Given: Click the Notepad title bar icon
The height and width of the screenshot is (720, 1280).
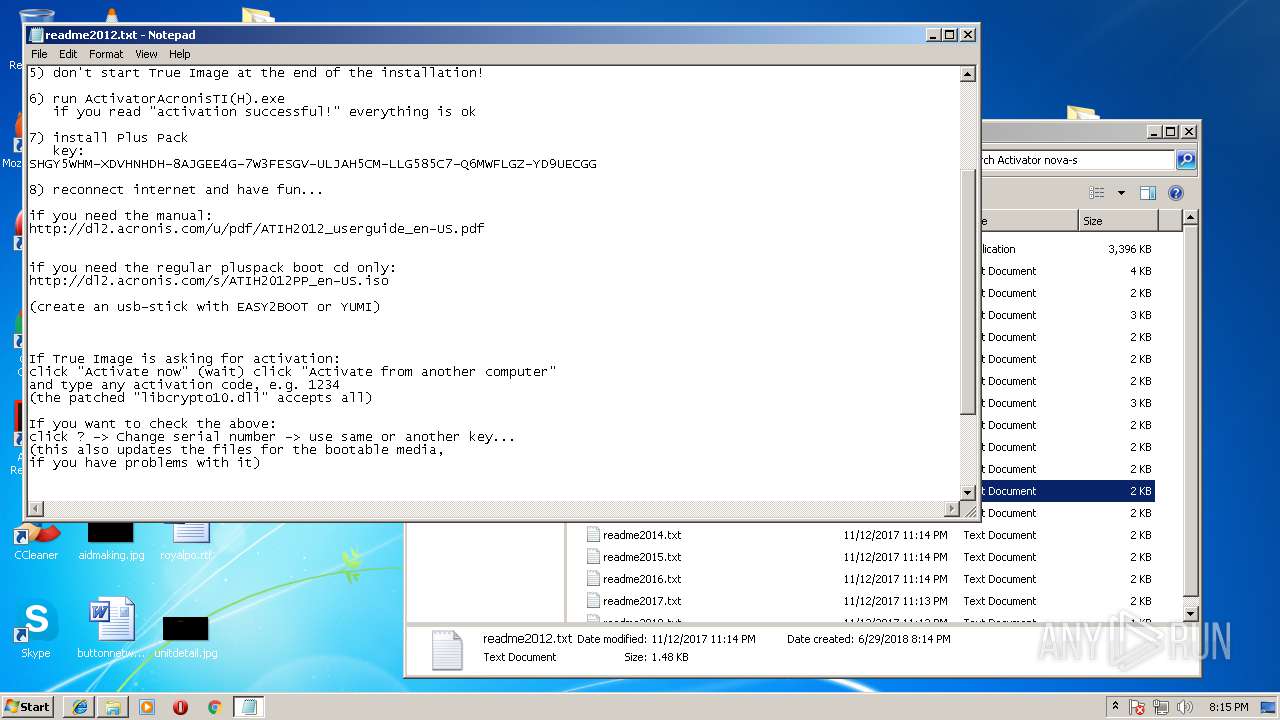Looking at the screenshot, I should [x=36, y=35].
